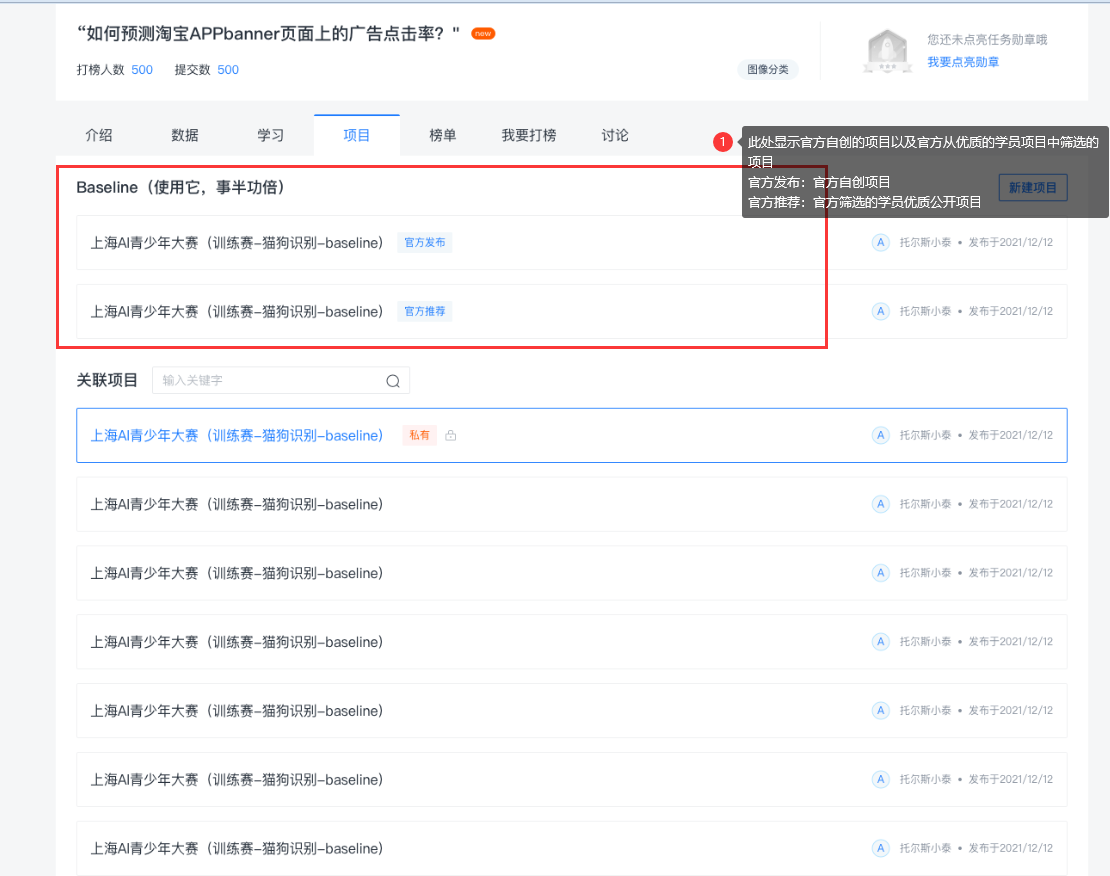Image resolution: width=1110 pixels, height=876 pixels.
Task: Click the 新建项目 button
Action: 1033,188
